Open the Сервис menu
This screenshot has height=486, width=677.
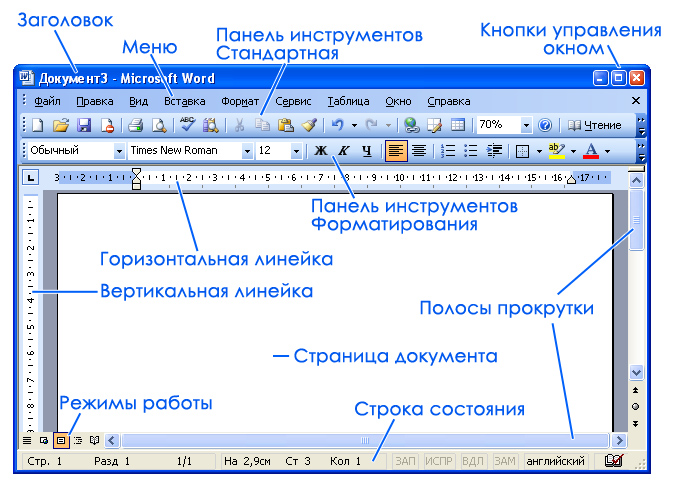[x=293, y=101]
